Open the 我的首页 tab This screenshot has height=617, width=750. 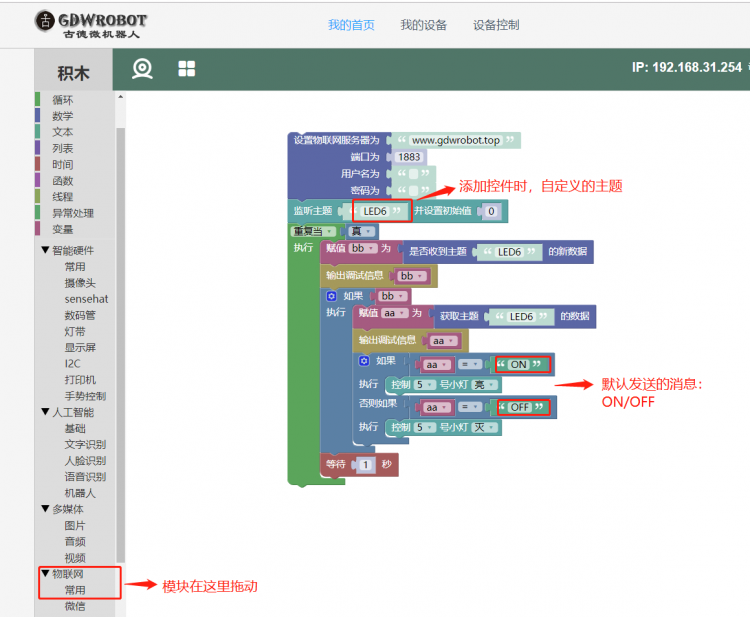(x=351, y=25)
